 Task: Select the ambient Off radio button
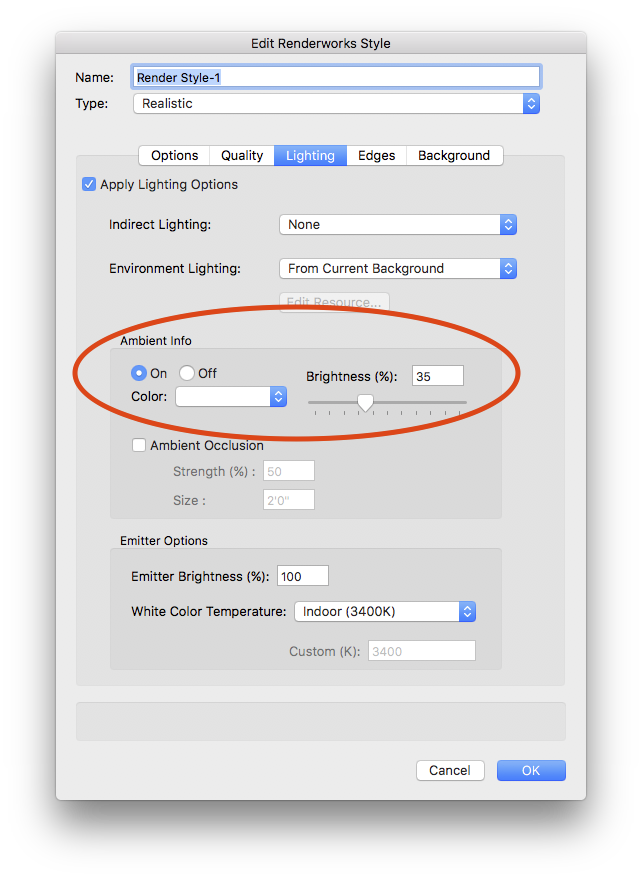click(x=187, y=373)
